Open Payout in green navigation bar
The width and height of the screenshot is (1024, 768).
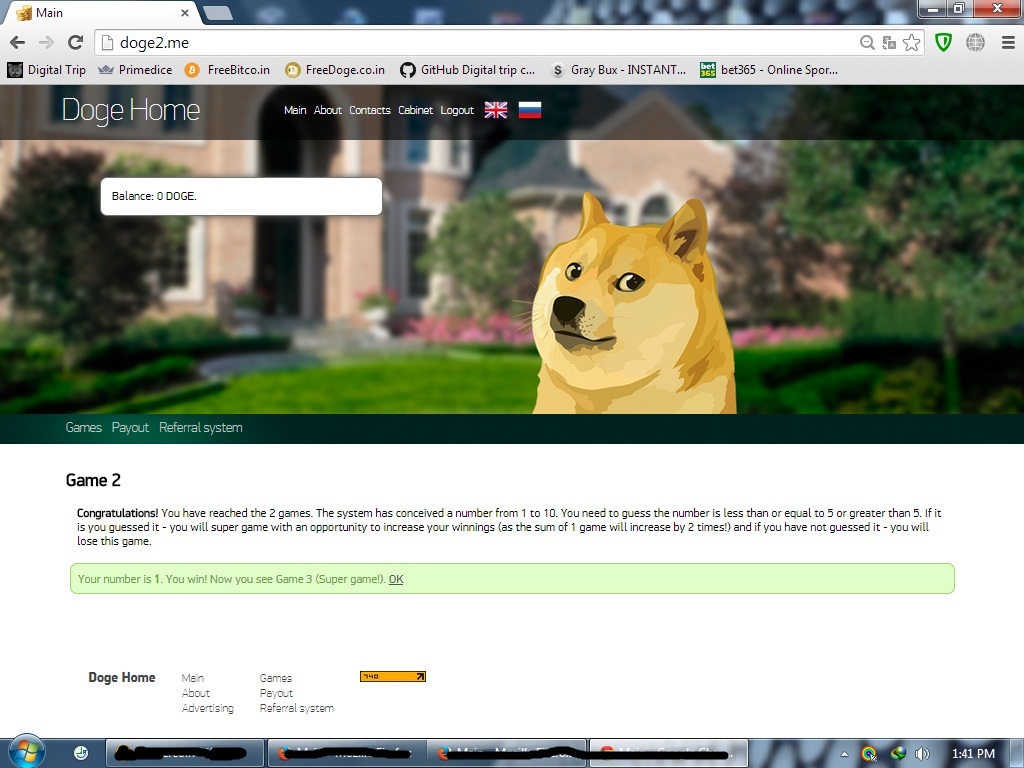click(x=130, y=428)
